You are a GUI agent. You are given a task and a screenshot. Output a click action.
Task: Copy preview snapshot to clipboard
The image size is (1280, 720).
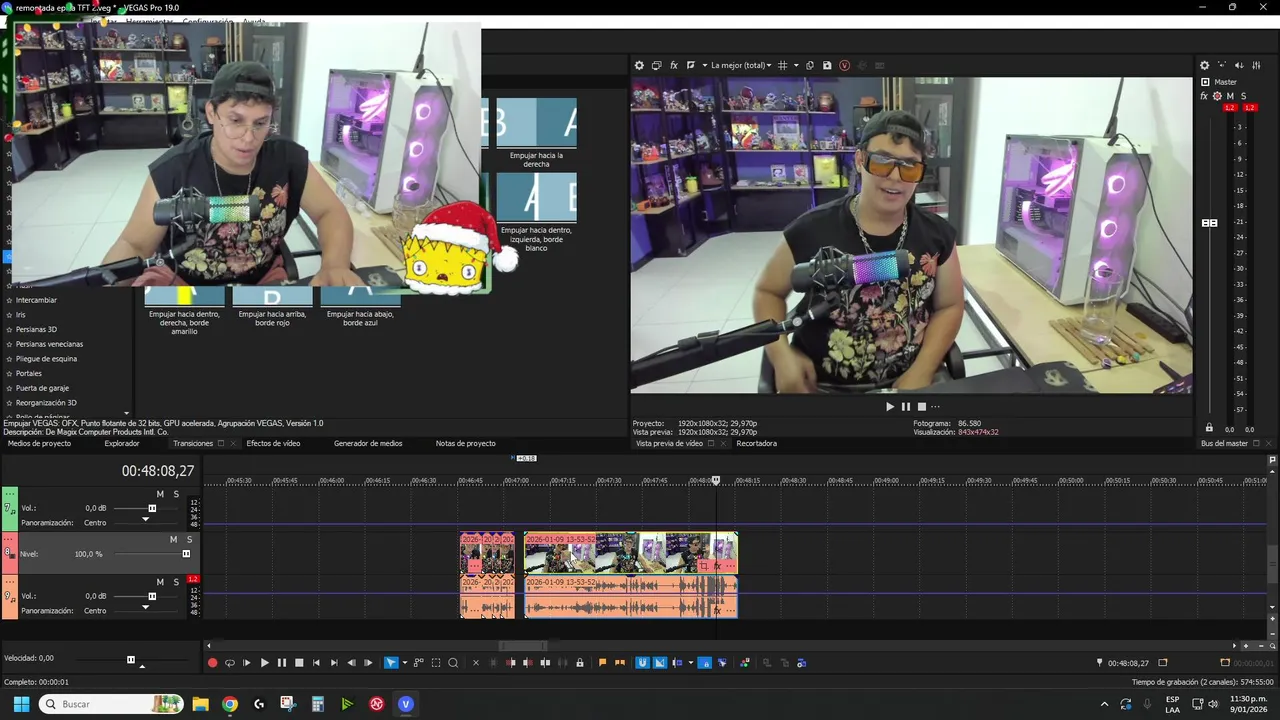pyautogui.click(x=810, y=65)
